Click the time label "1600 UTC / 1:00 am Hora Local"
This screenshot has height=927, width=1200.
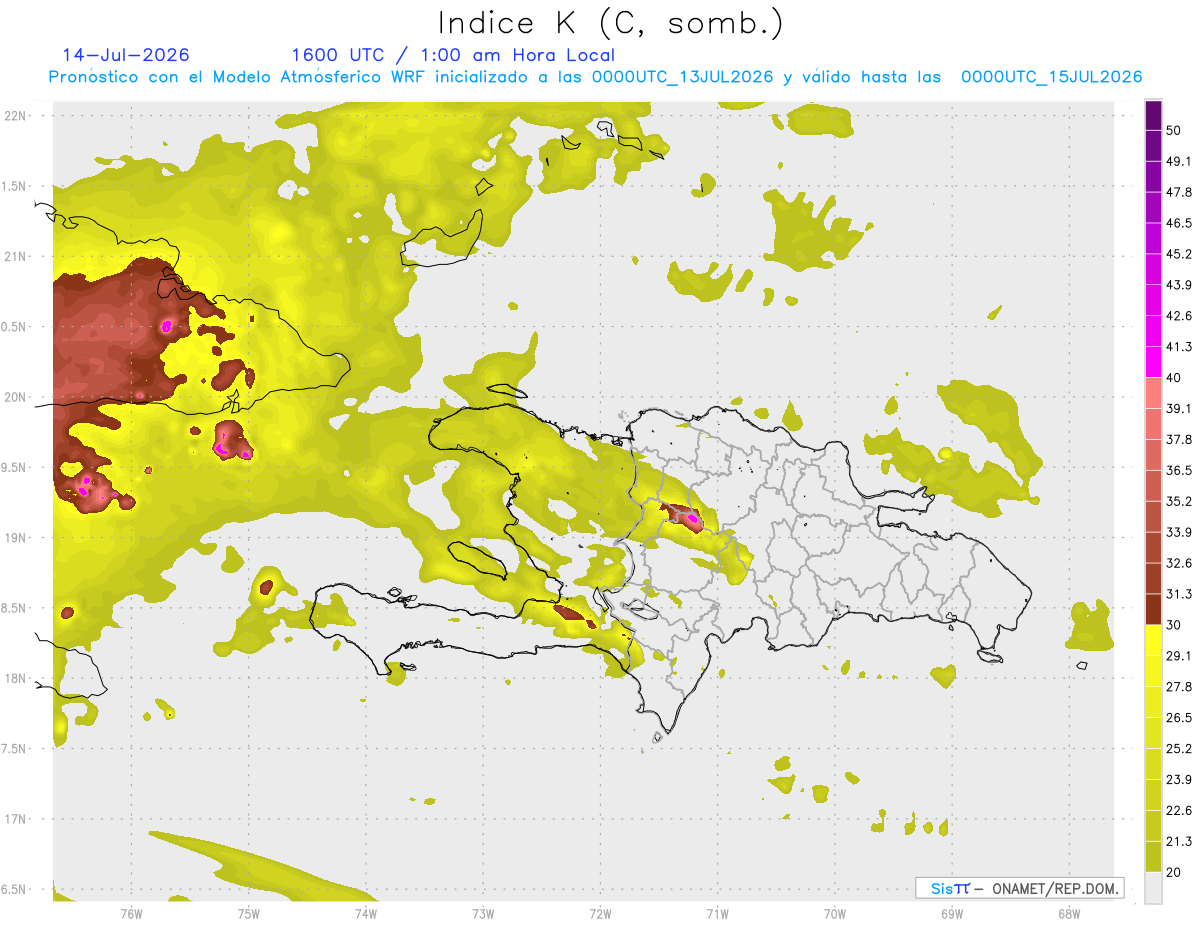click(453, 55)
